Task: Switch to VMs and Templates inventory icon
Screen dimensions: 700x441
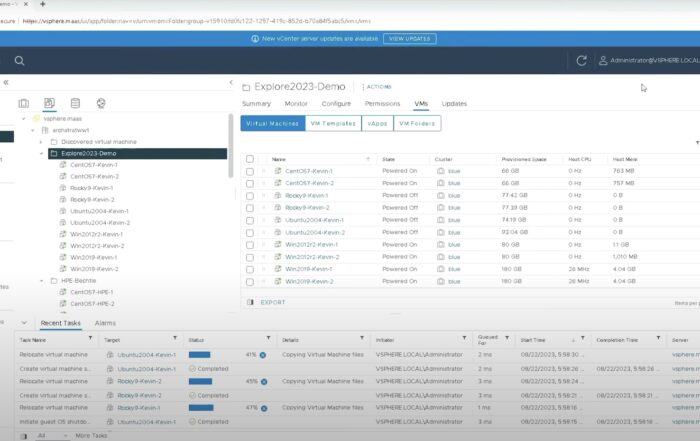Action: coord(50,103)
